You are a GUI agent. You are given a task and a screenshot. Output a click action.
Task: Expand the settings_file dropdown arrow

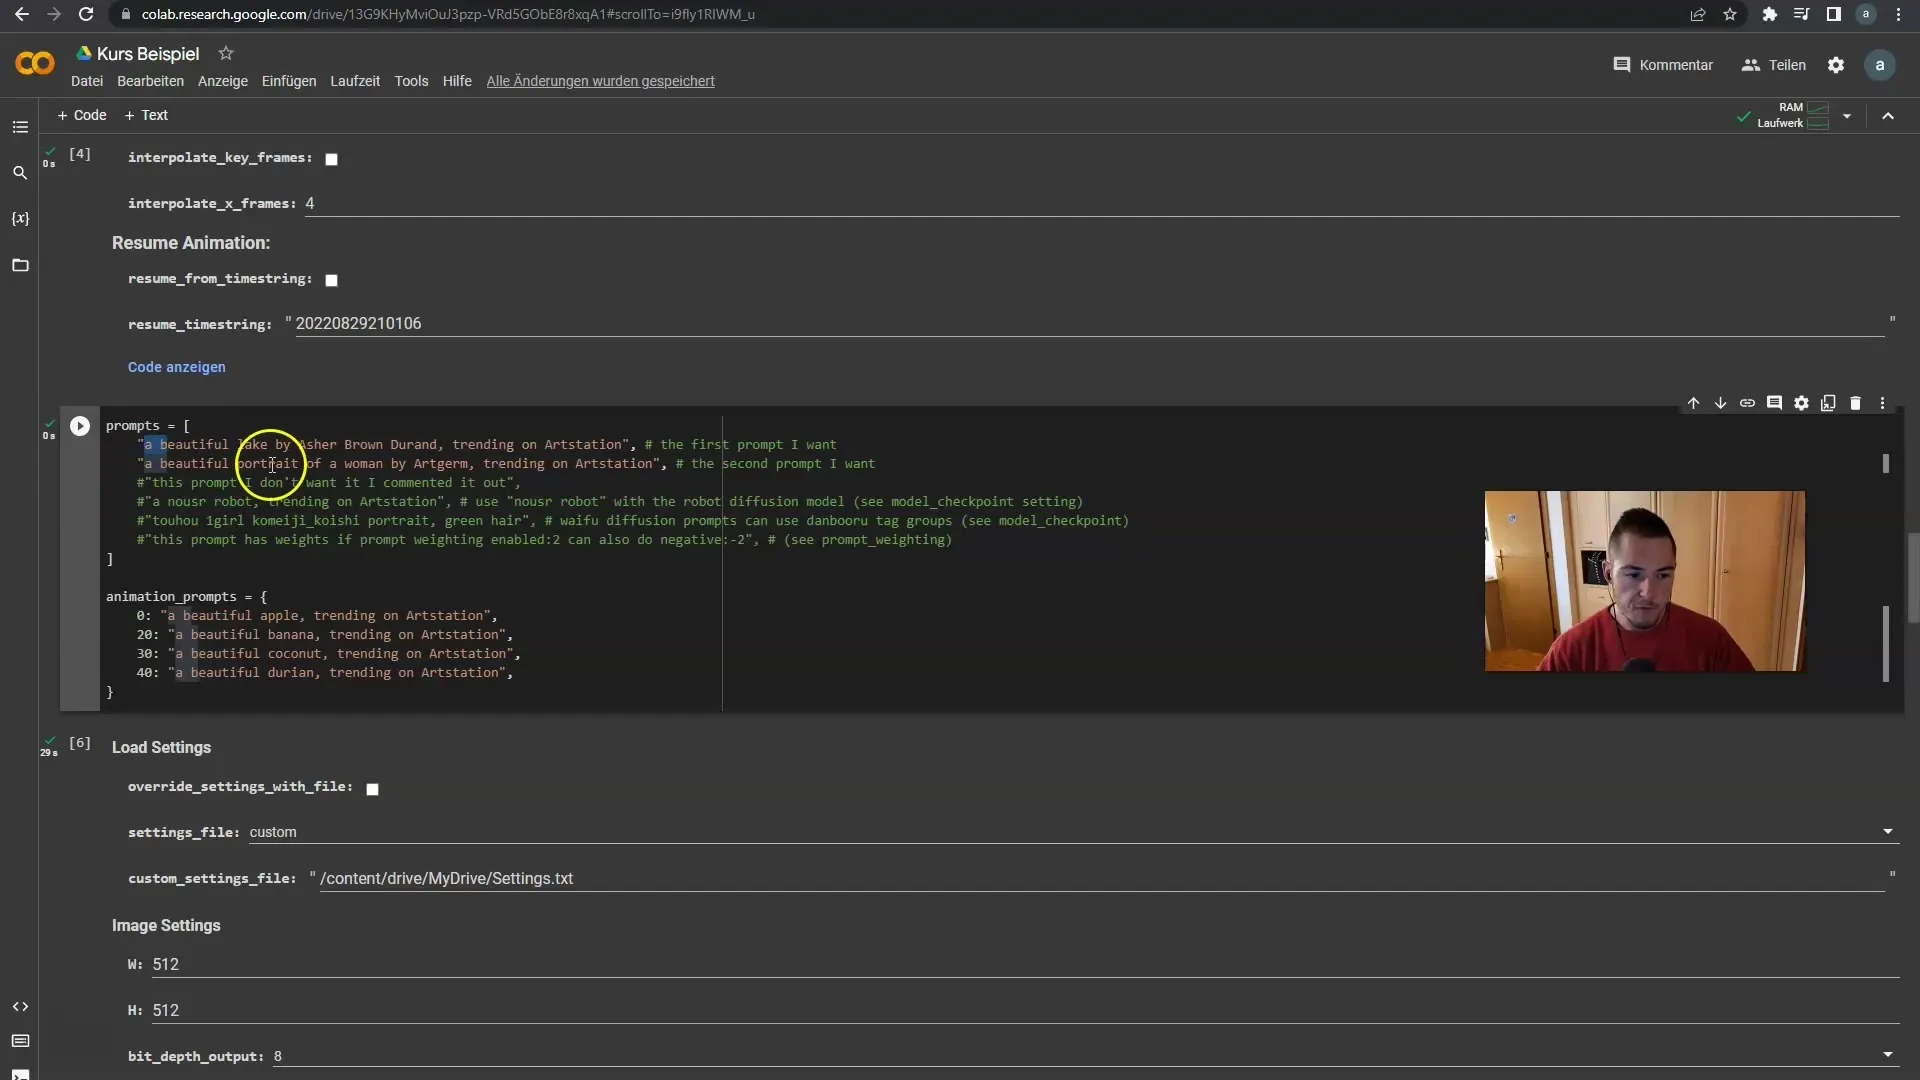pos(1887,832)
